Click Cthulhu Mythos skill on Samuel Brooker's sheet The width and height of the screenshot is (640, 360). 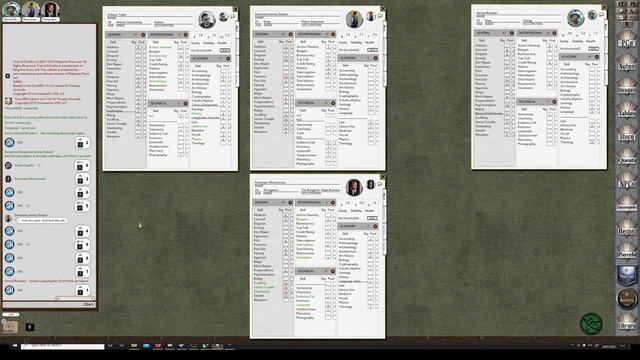[x=571, y=99]
